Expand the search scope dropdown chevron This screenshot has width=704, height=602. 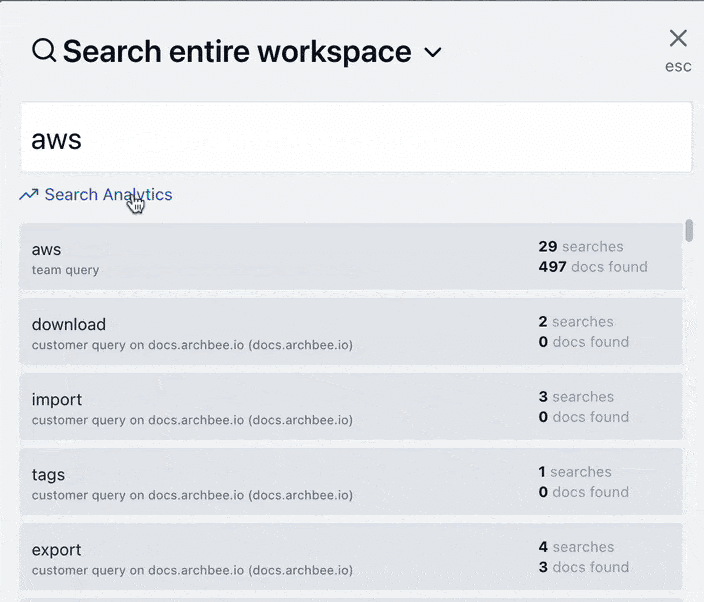433,53
